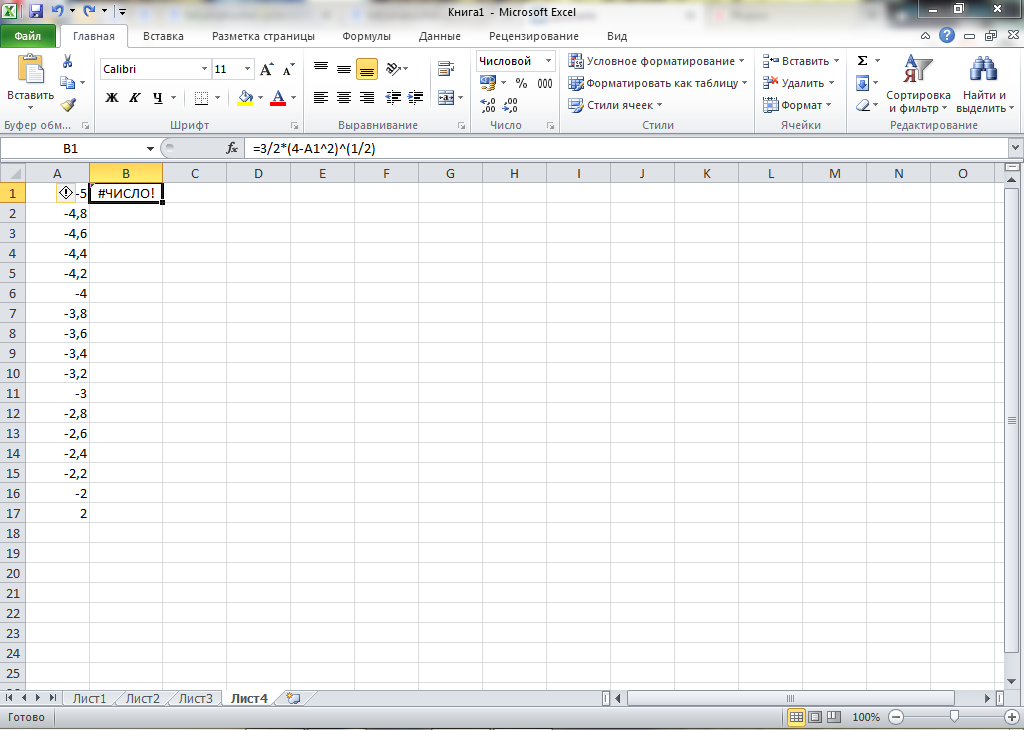Click the Save icon in quick access toolbar
Viewport: 1024px width, 730px height.
(x=36, y=11)
